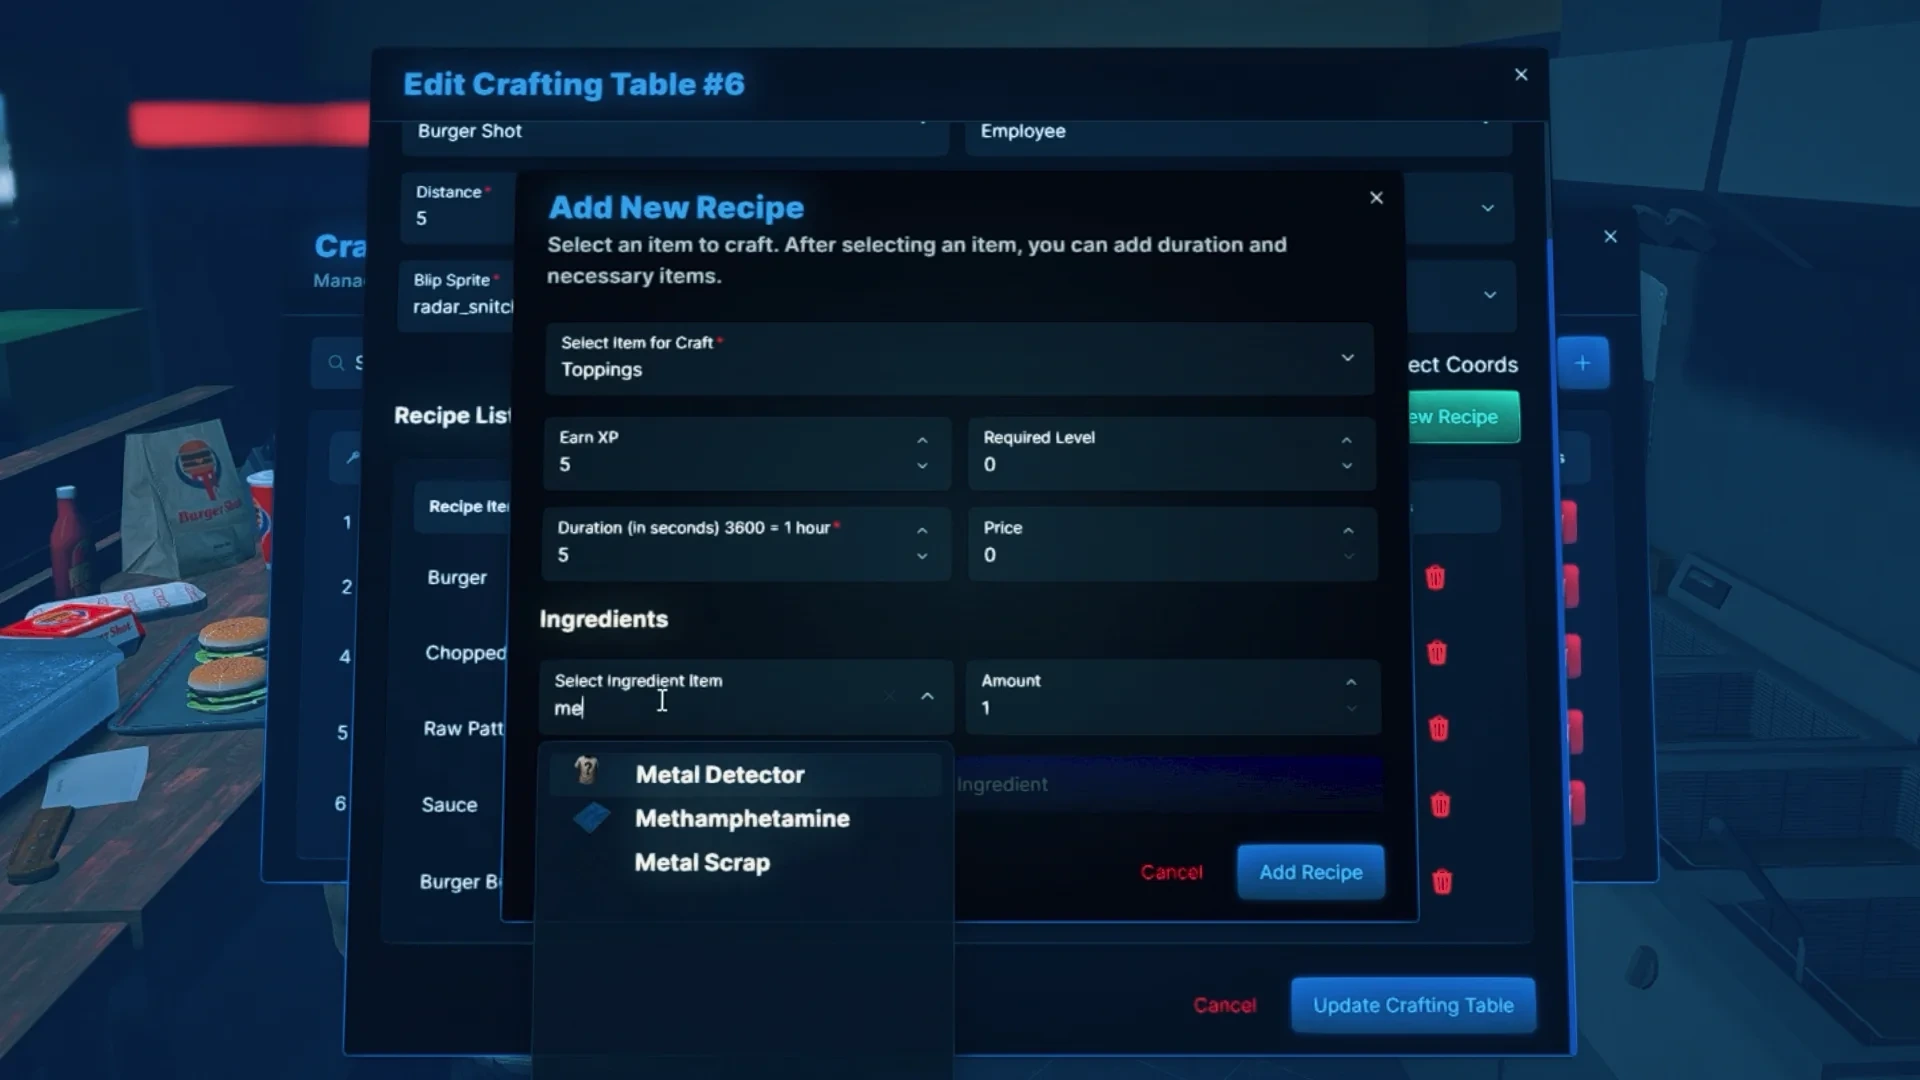Decrease Earn XP with down arrow

(x=922, y=466)
